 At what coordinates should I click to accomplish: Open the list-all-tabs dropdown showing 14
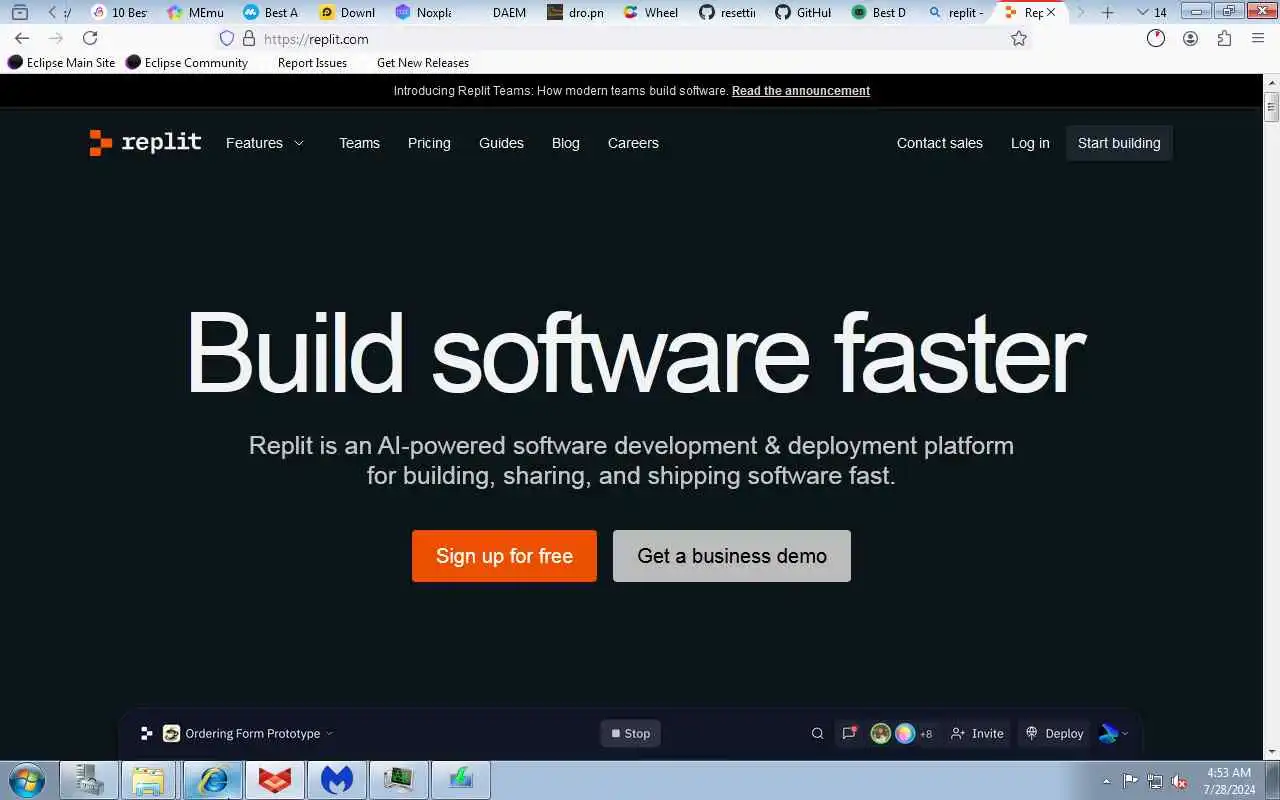(x=1152, y=12)
